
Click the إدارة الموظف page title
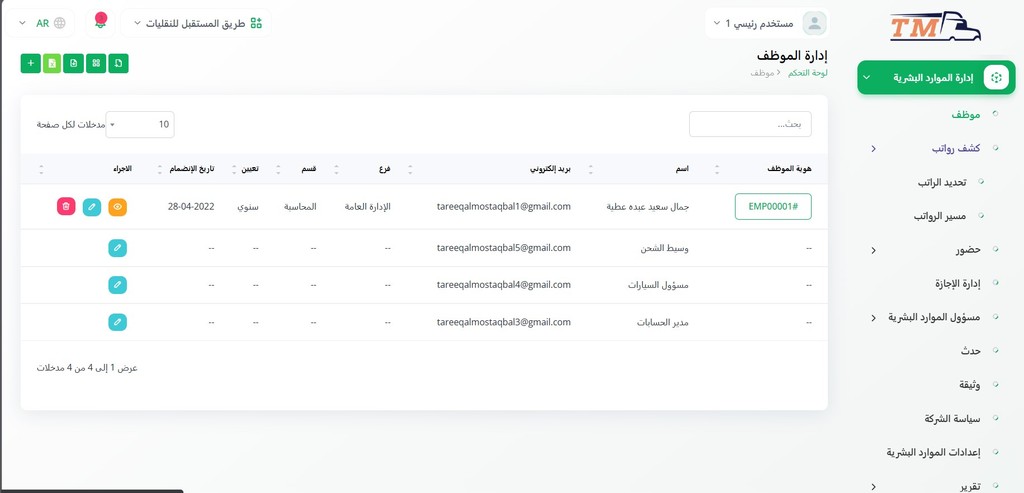(792, 55)
